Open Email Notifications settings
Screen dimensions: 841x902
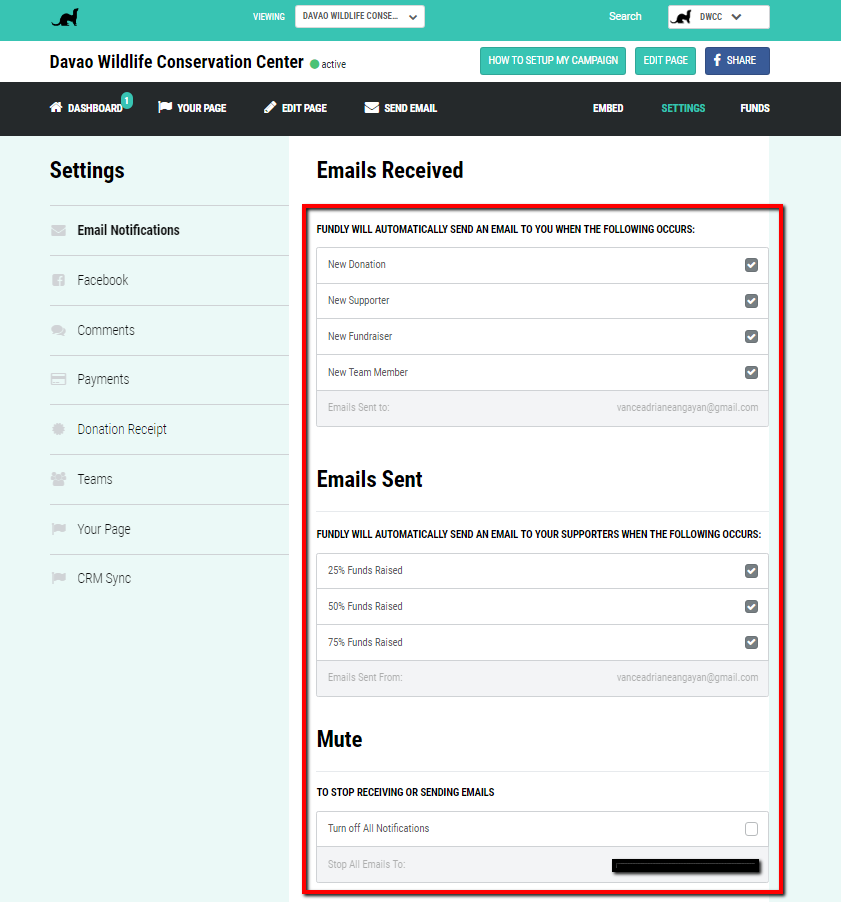coord(169,230)
